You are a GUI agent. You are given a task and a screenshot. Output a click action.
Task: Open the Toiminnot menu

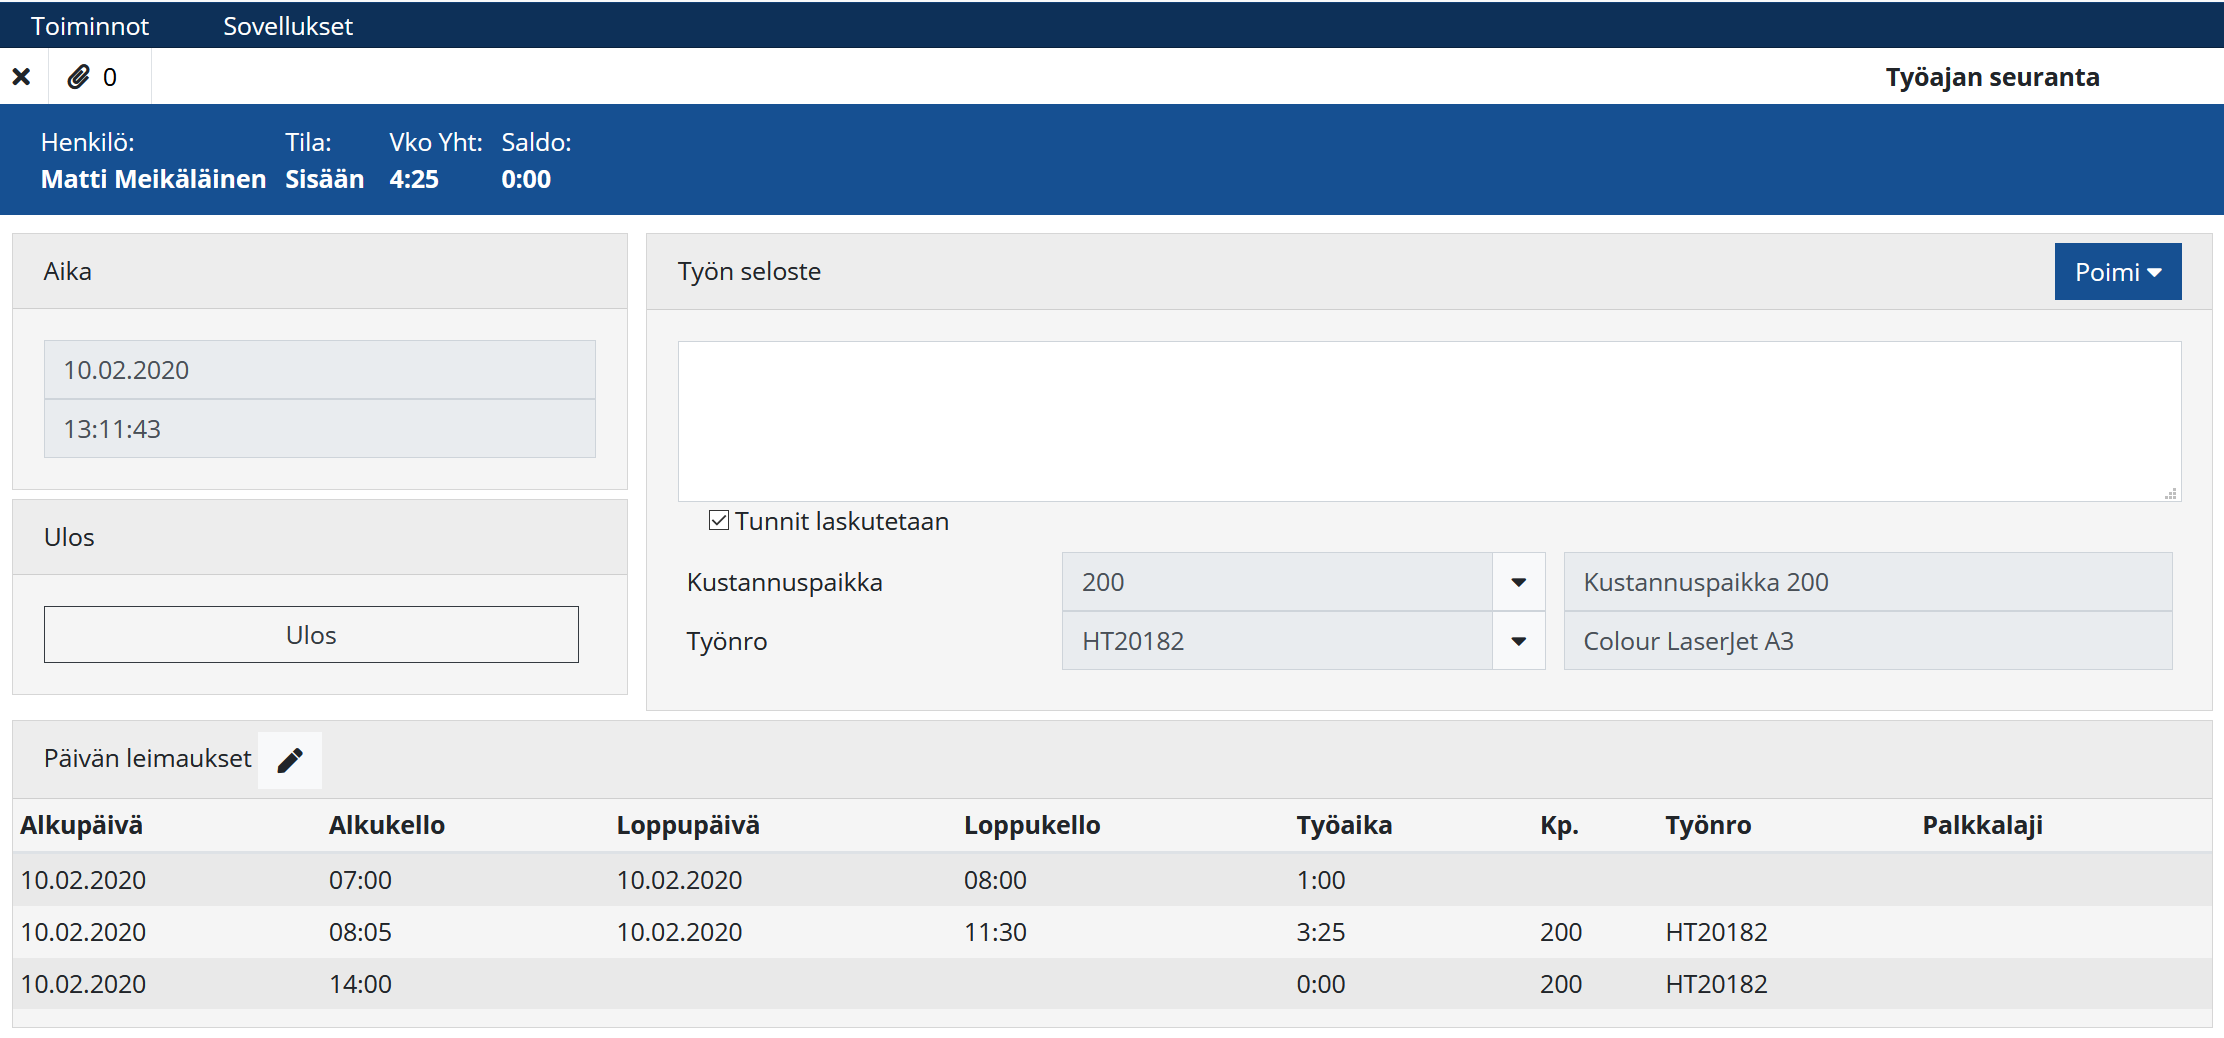90,26
